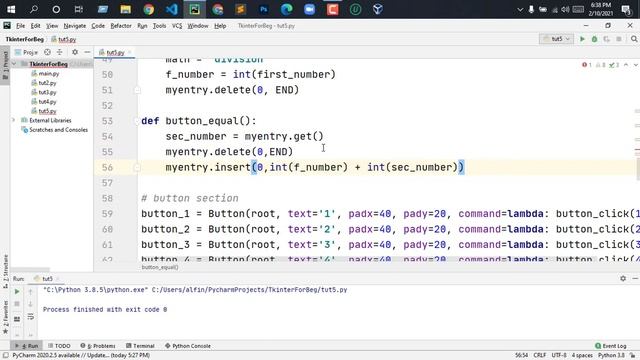This screenshot has width=640, height=360.
Task: Collapse all in the Project panel
Action: point(60,52)
